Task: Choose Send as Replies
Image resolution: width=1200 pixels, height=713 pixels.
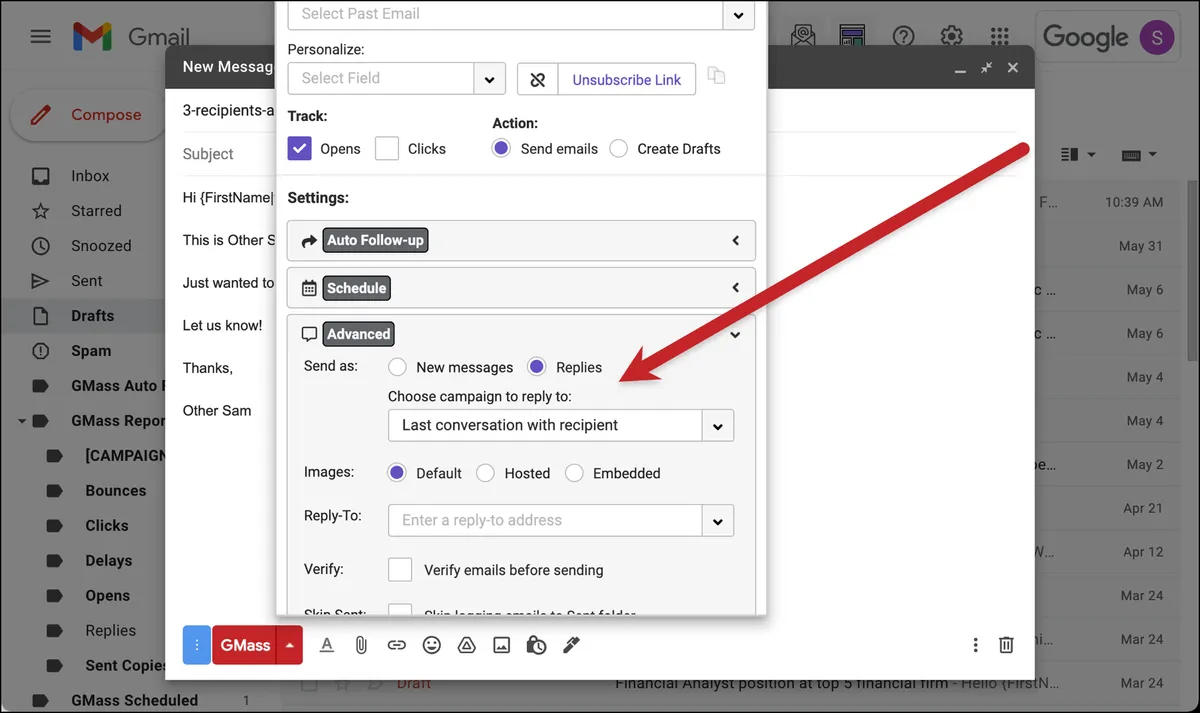Action: [537, 367]
